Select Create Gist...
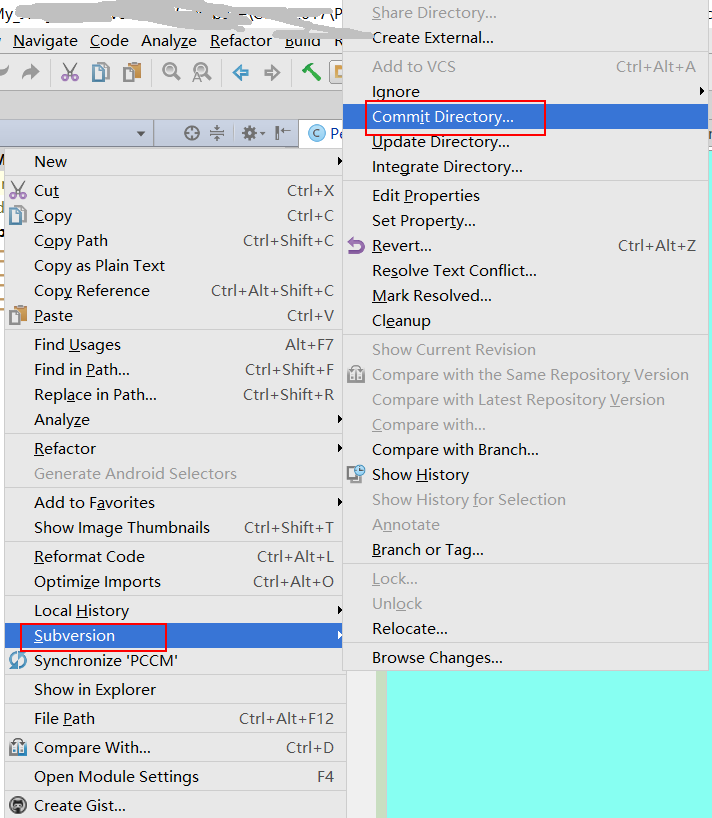 point(174,806)
